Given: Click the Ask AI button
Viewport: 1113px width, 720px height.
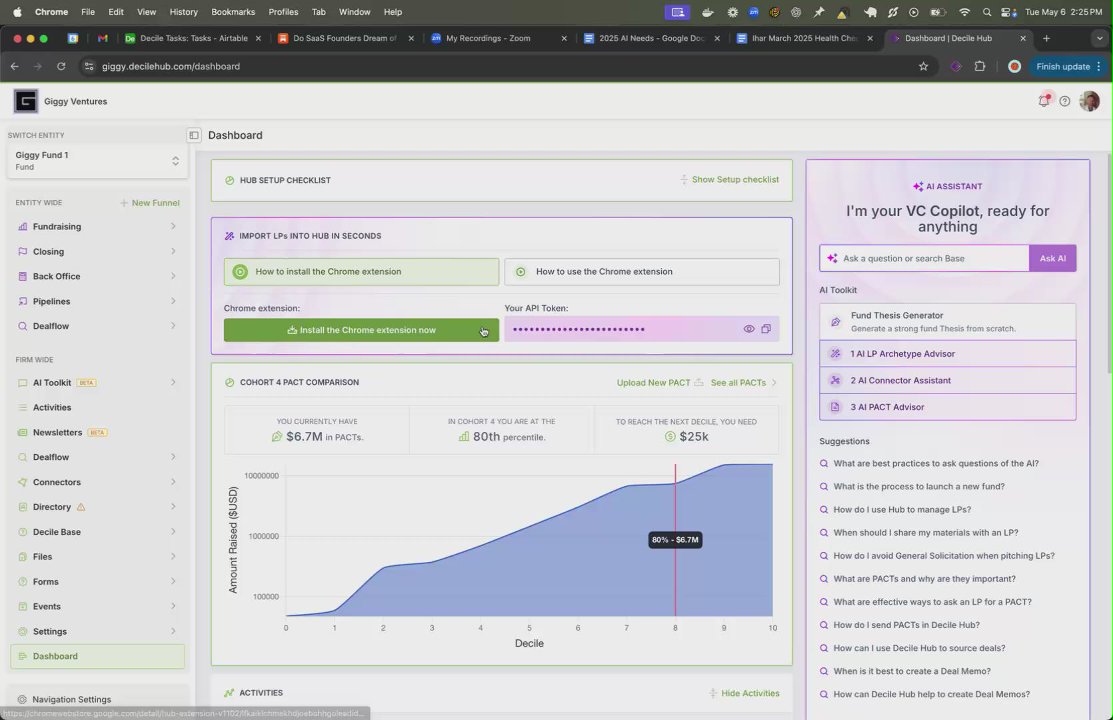Looking at the screenshot, I should tap(1053, 258).
